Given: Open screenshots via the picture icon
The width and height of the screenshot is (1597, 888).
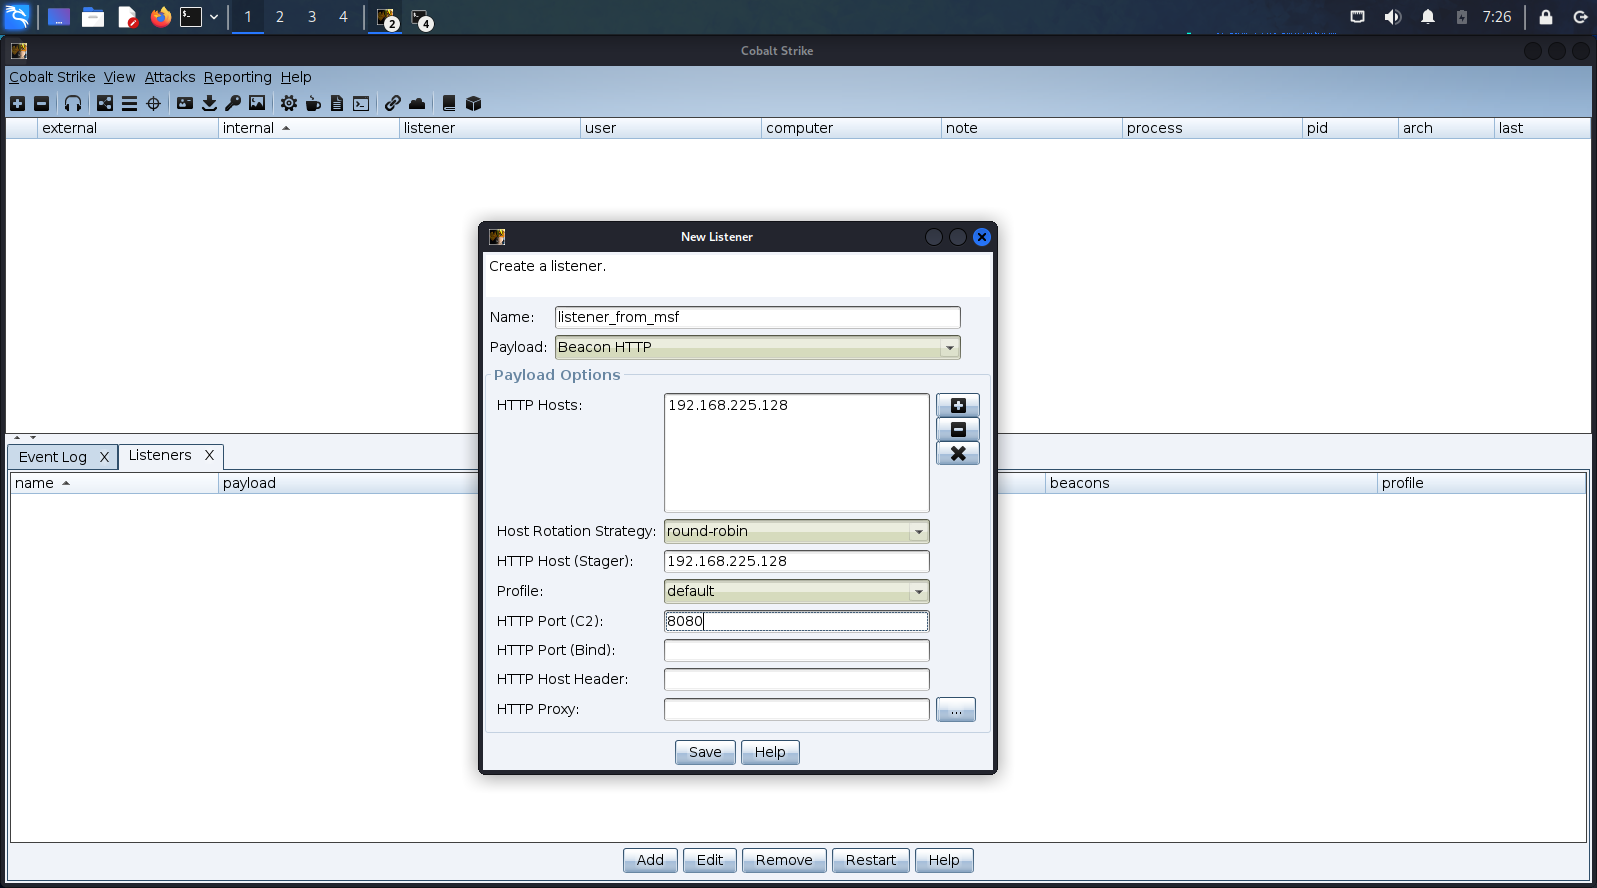Looking at the screenshot, I should point(257,103).
